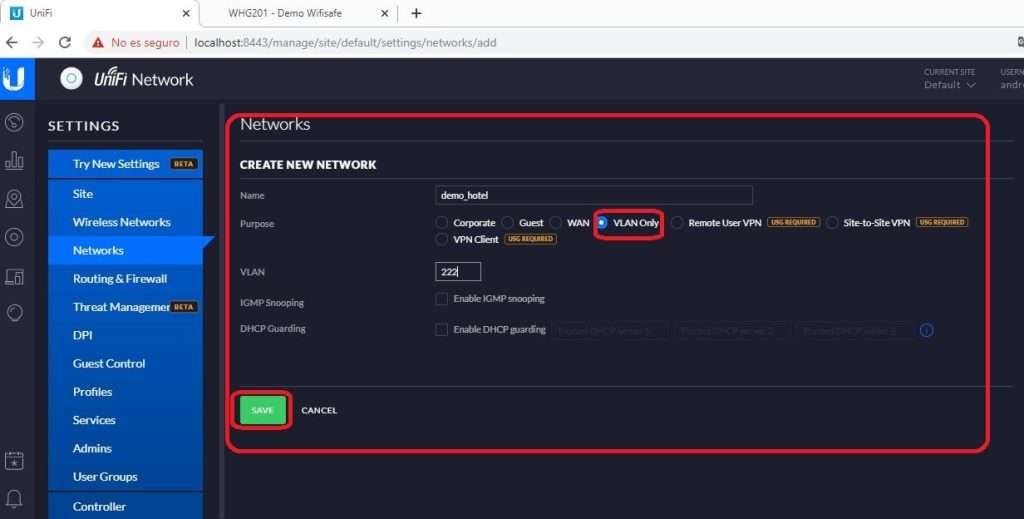This screenshot has height=519, width=1024.
Task: Click the Cancel button
Action: [x=319, y=410]
